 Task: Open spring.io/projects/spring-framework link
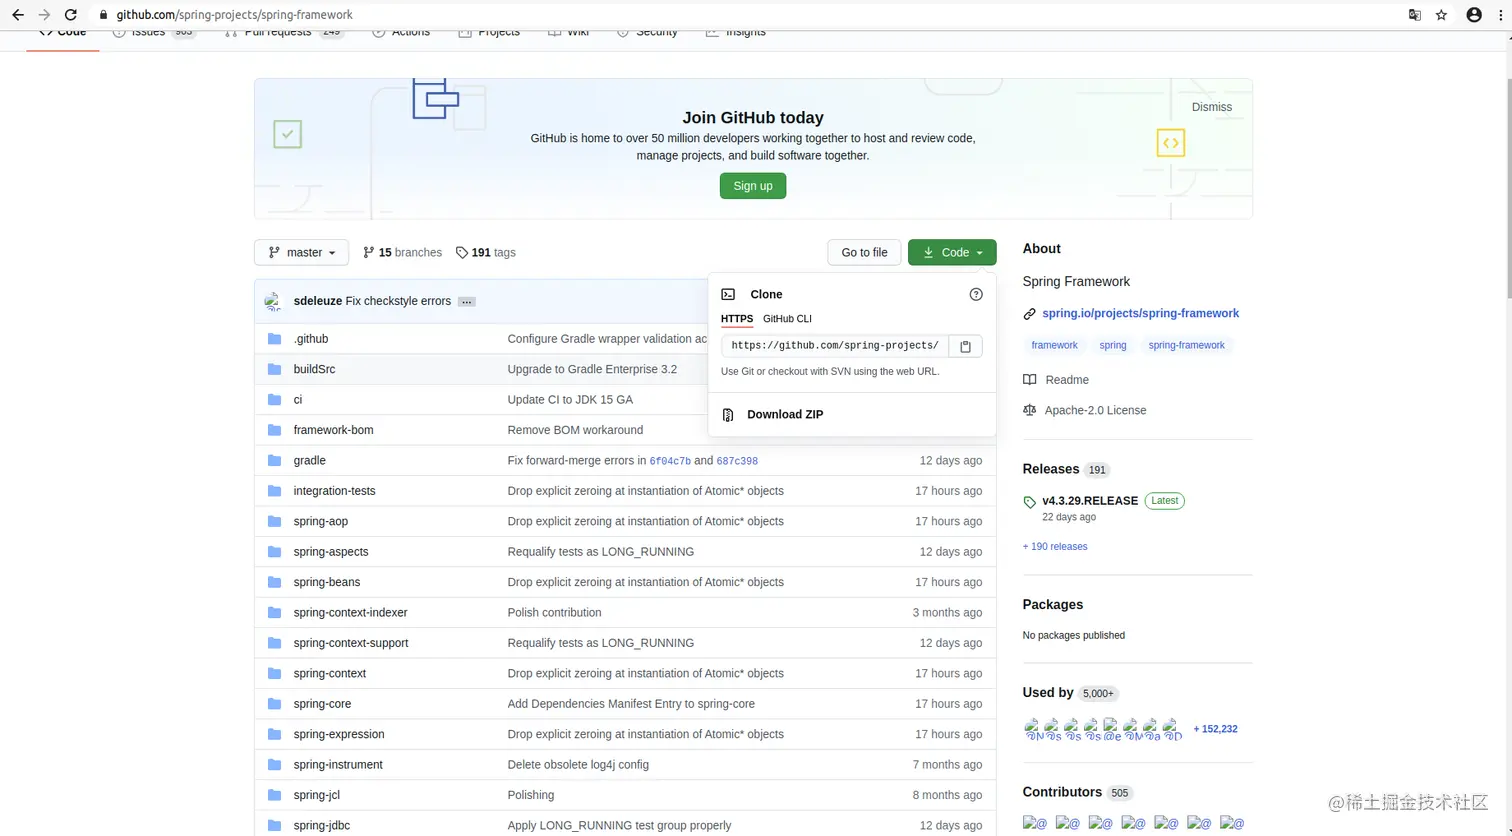point(1140,313)
